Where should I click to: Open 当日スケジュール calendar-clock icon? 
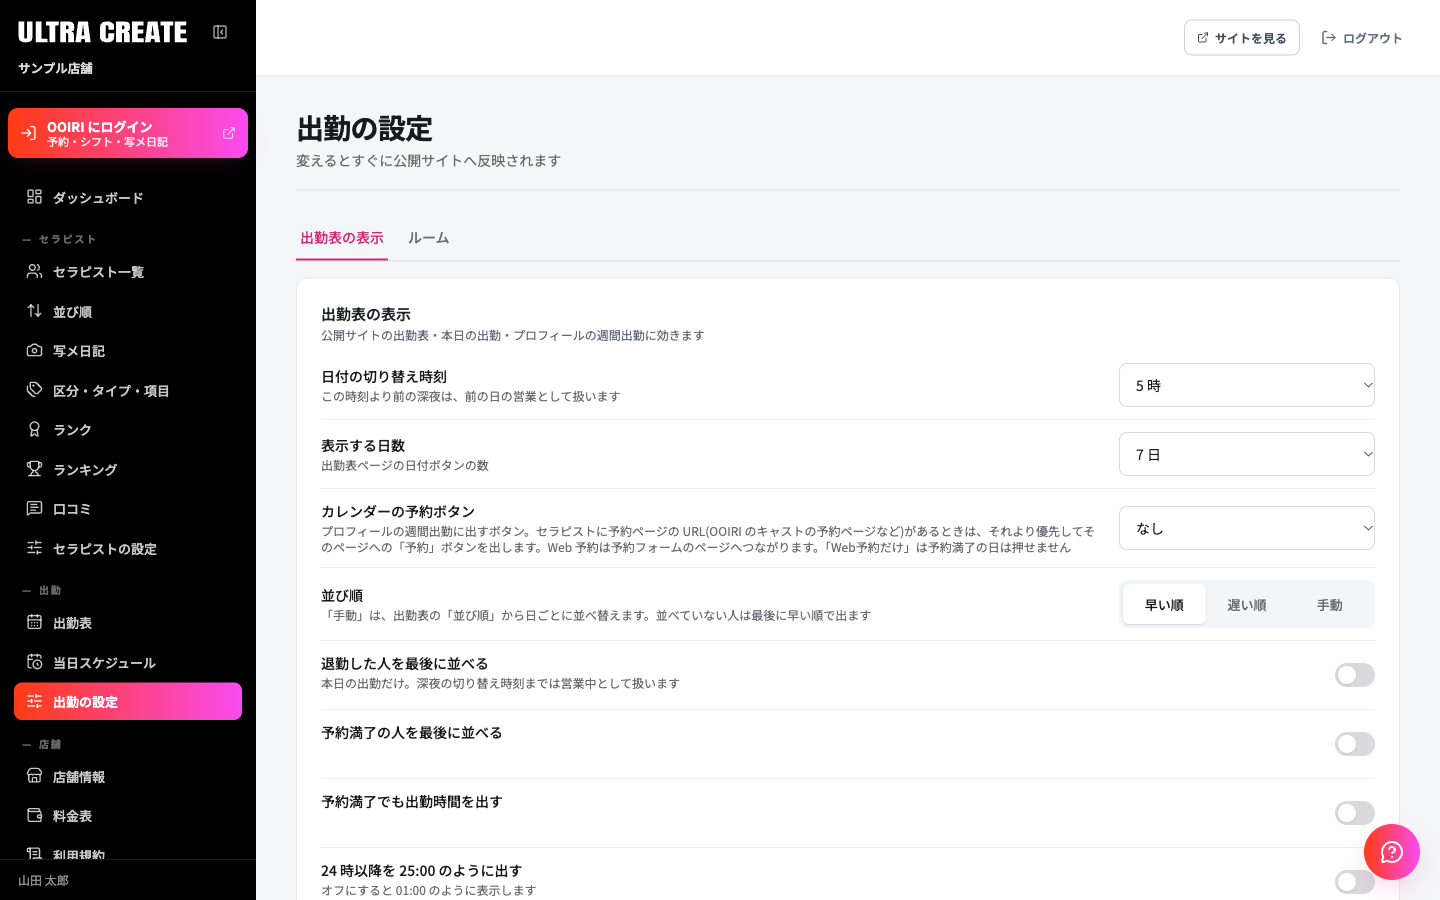pyautogui.click(x=34, y=662)
